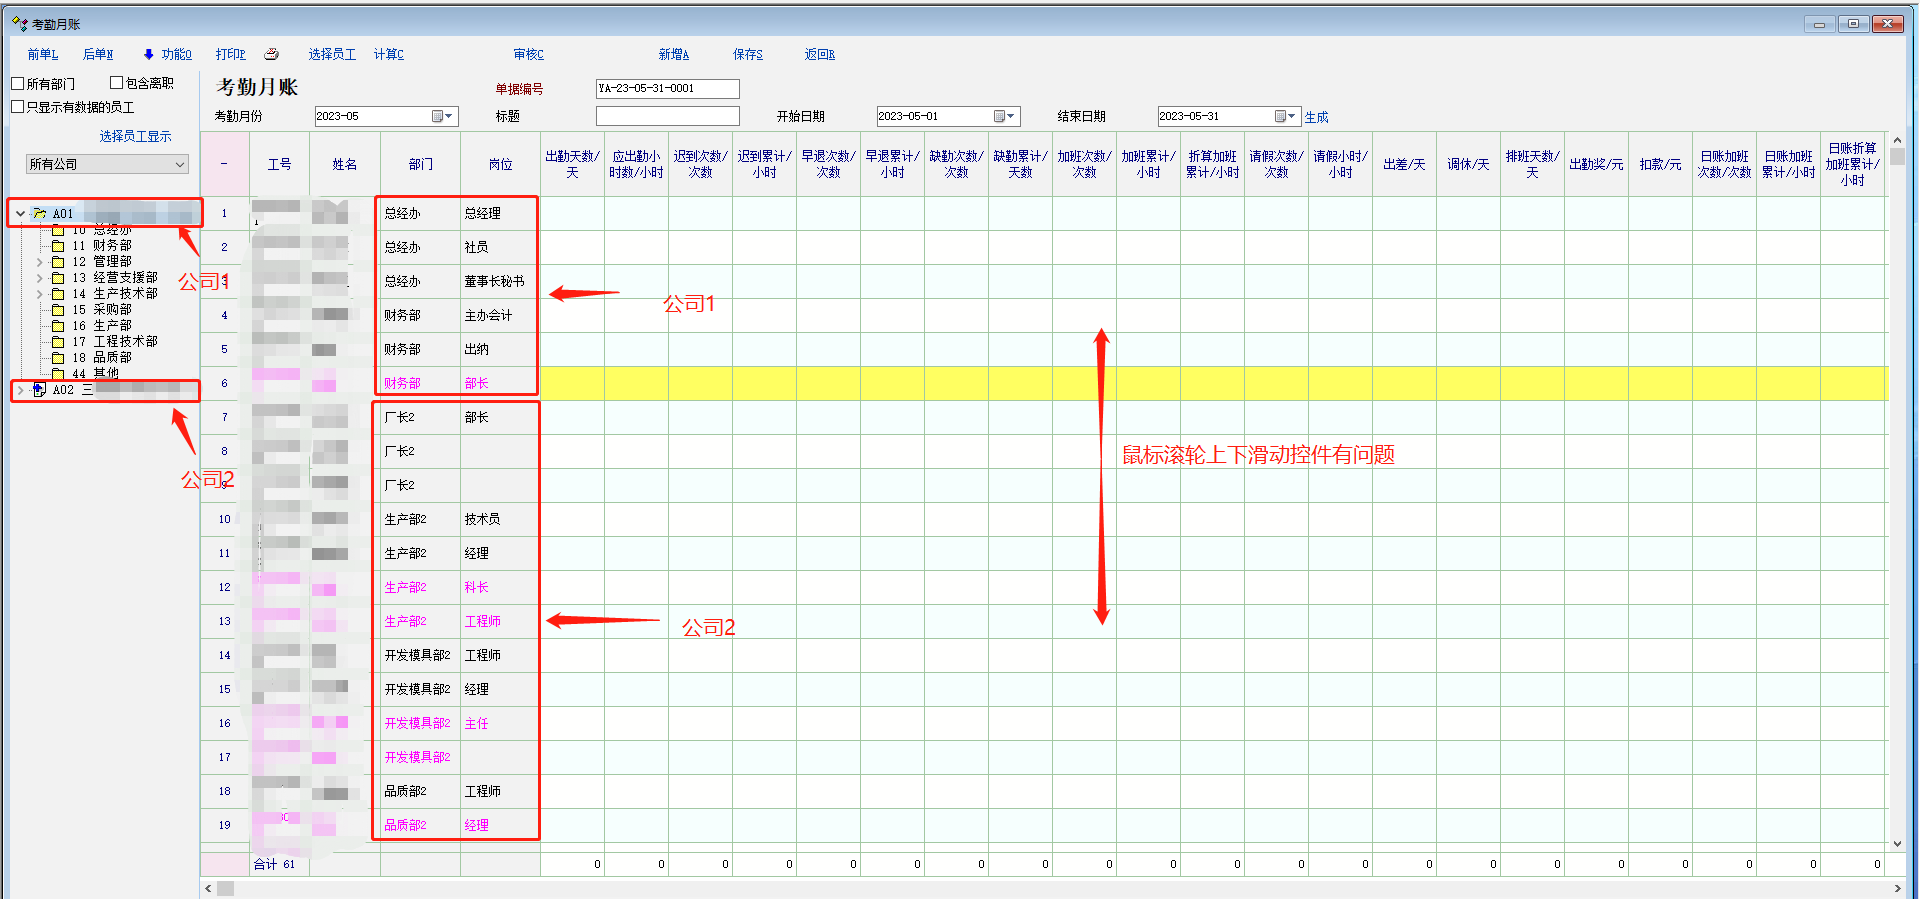Tick the 包含离职 checkbox
The width and height of the screenshot is (1920, 899).
point(117,83)
